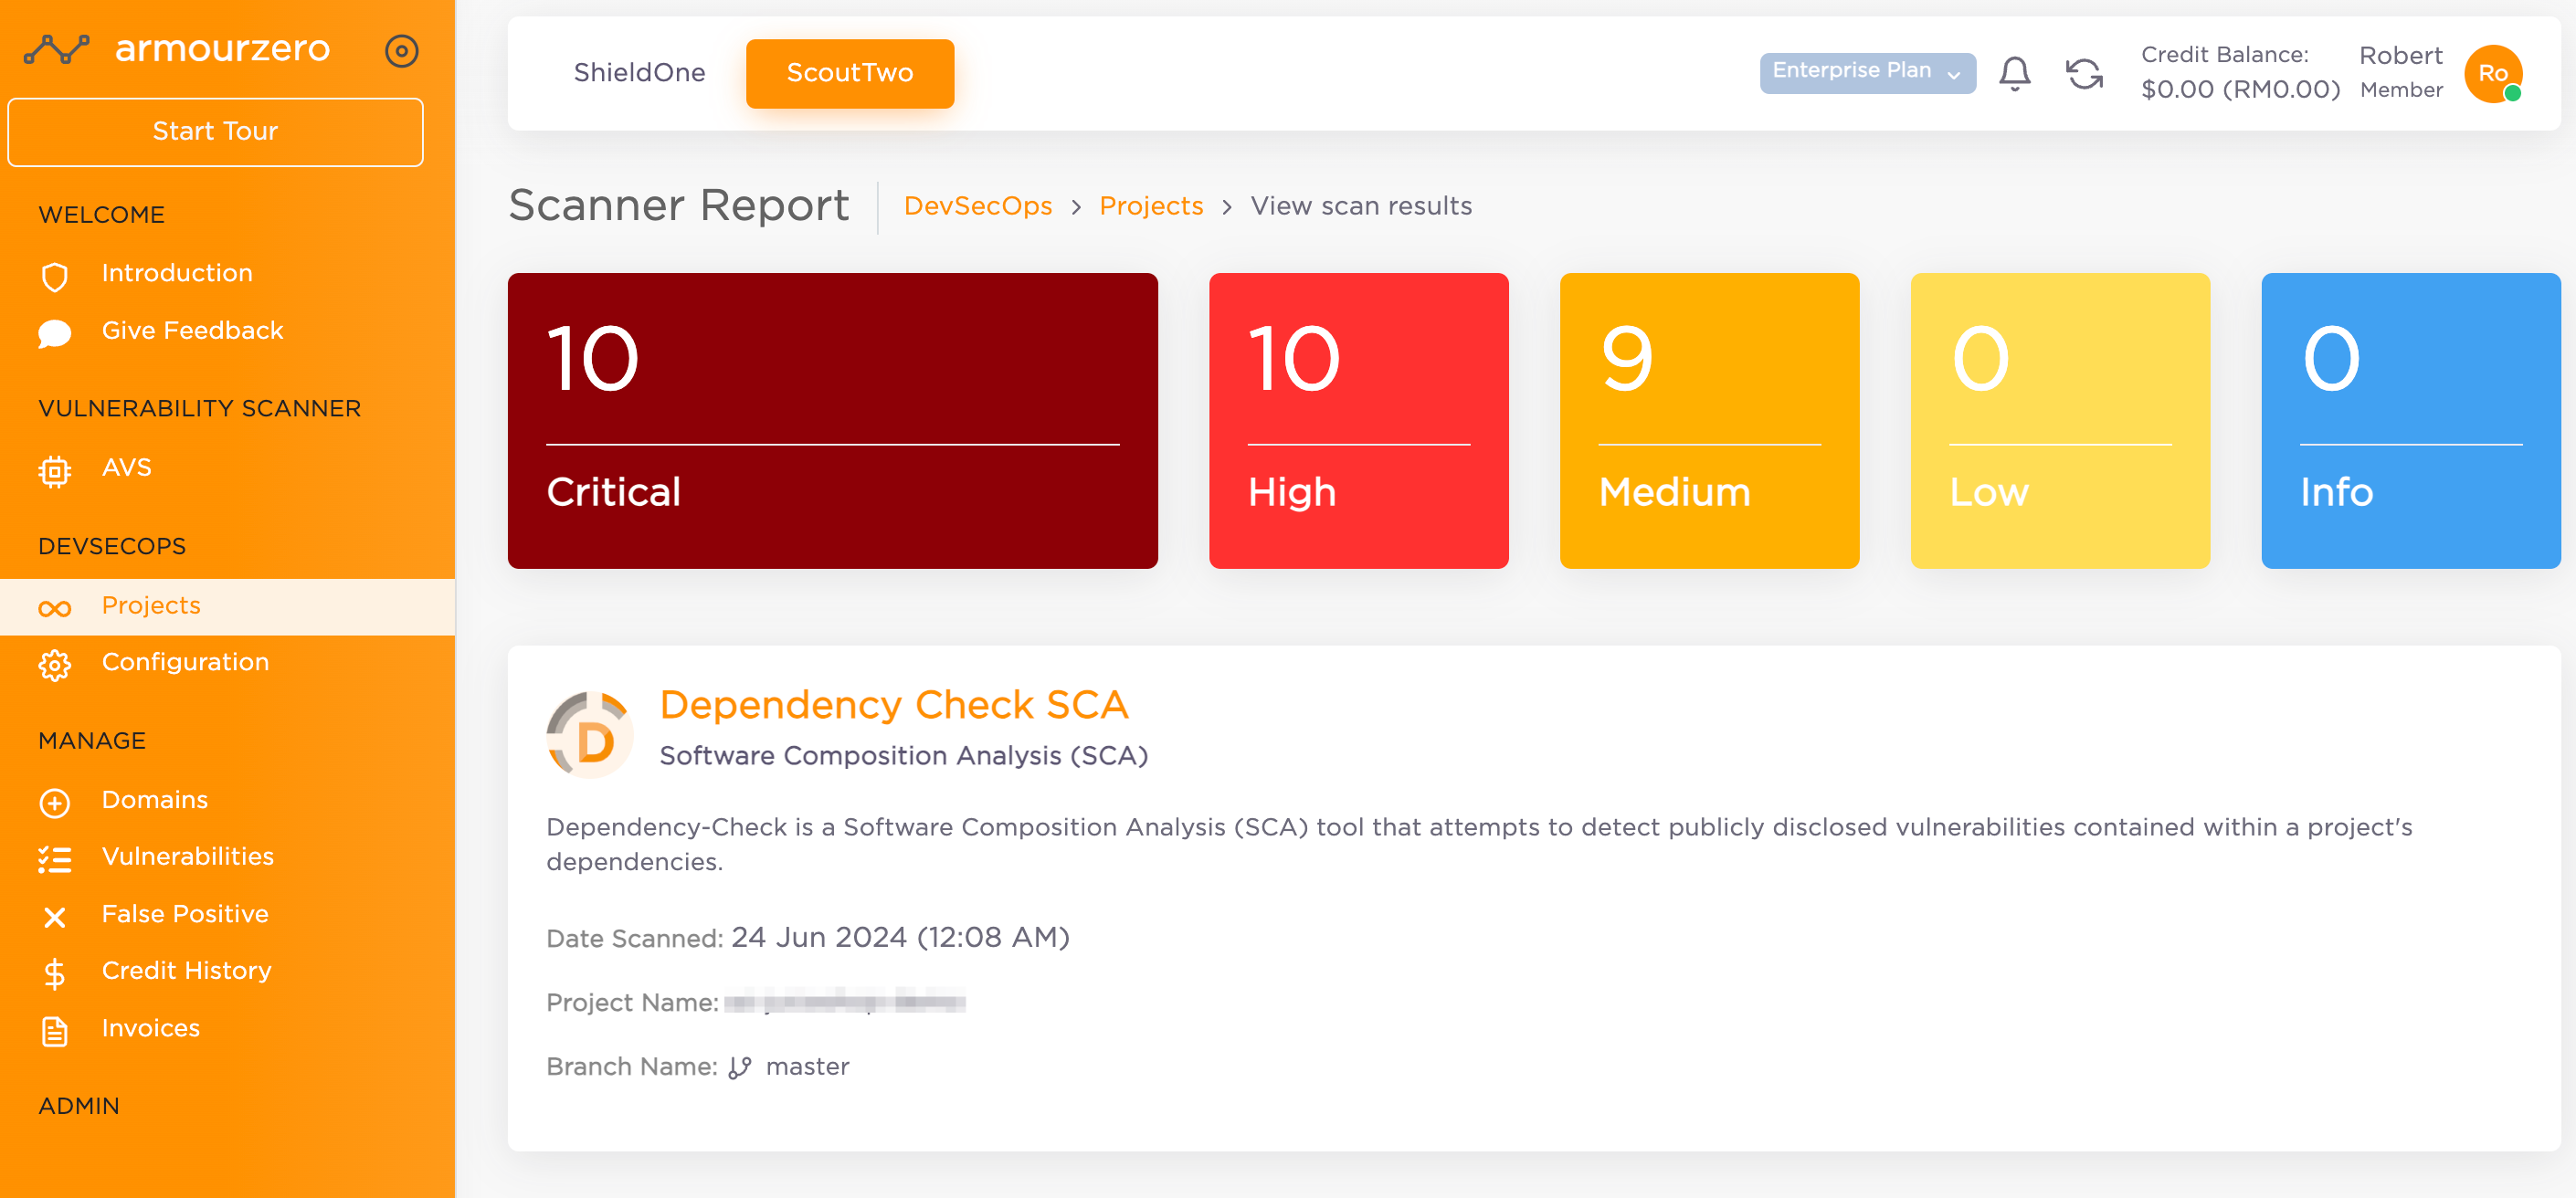Viewport: 2576px width, 1198px height.
Task: Click the Scanner Report heading
Action: (679, 205)
